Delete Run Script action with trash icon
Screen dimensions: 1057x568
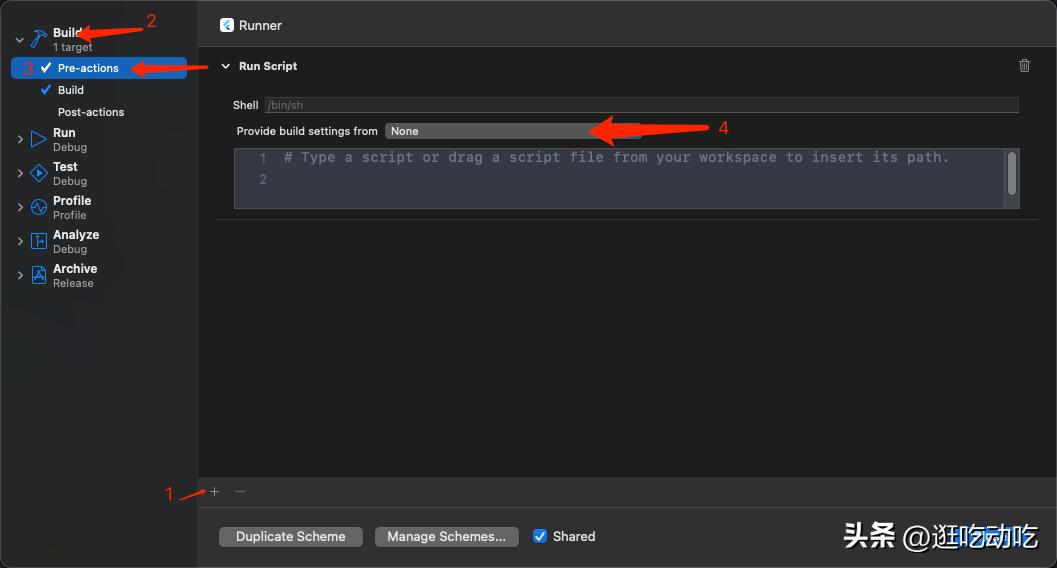coord(1024,66)
